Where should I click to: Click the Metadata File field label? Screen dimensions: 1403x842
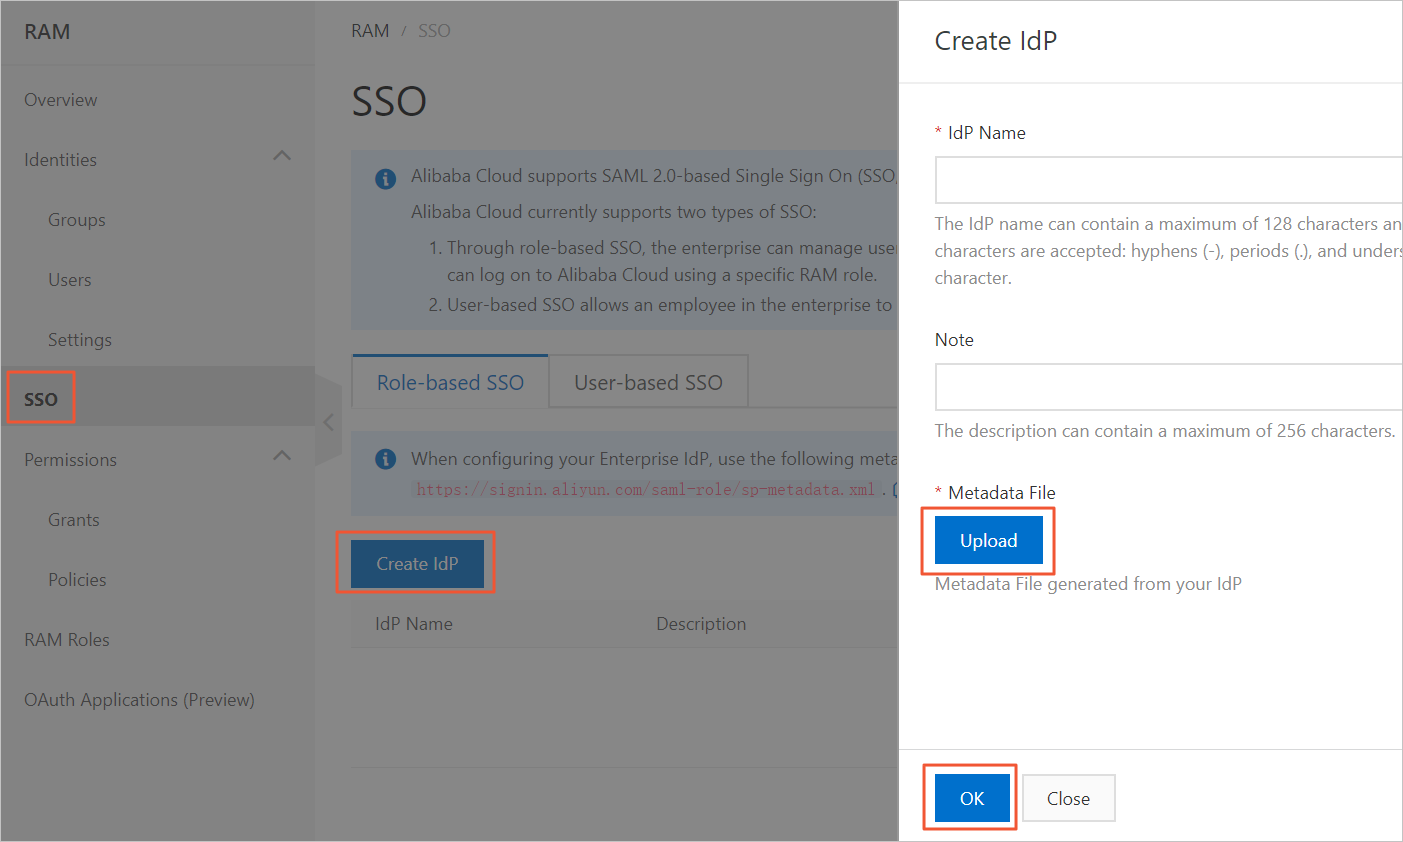click(x=1002, y=493)
